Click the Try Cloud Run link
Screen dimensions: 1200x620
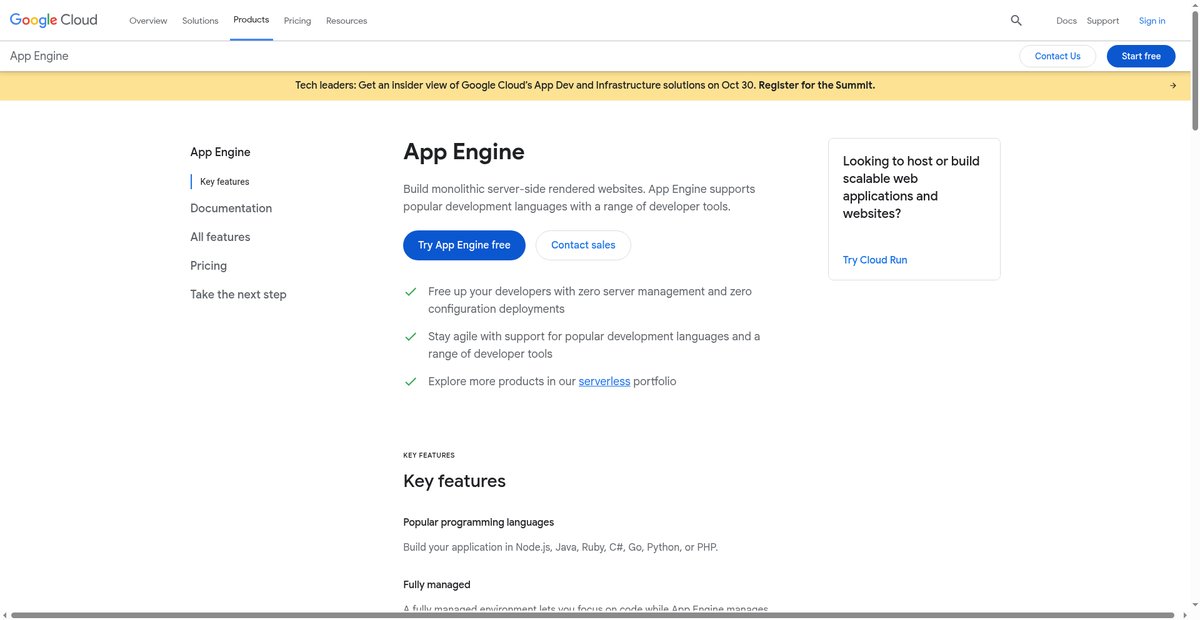coord(875,260)
